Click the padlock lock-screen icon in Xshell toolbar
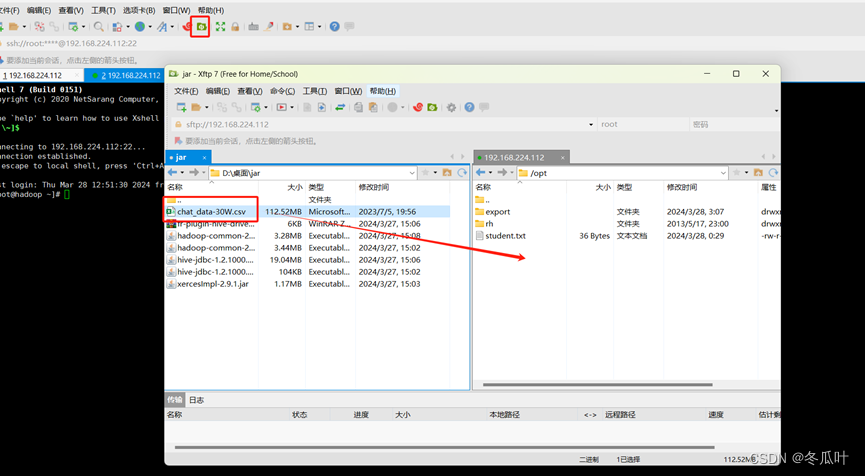Screen dimensions: 865x476 click(x=235, y=26)
